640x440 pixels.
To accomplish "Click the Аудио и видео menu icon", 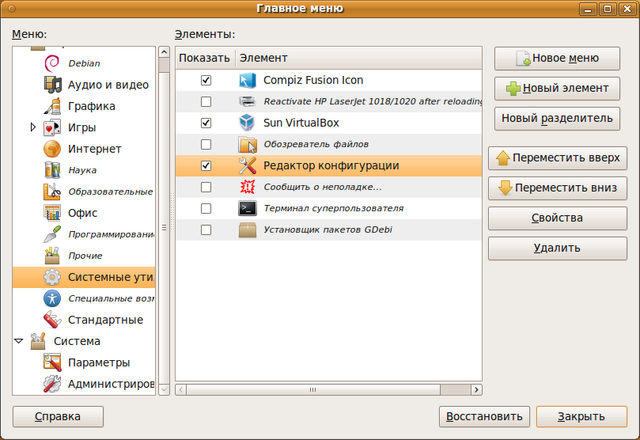I will pos(53,84).
